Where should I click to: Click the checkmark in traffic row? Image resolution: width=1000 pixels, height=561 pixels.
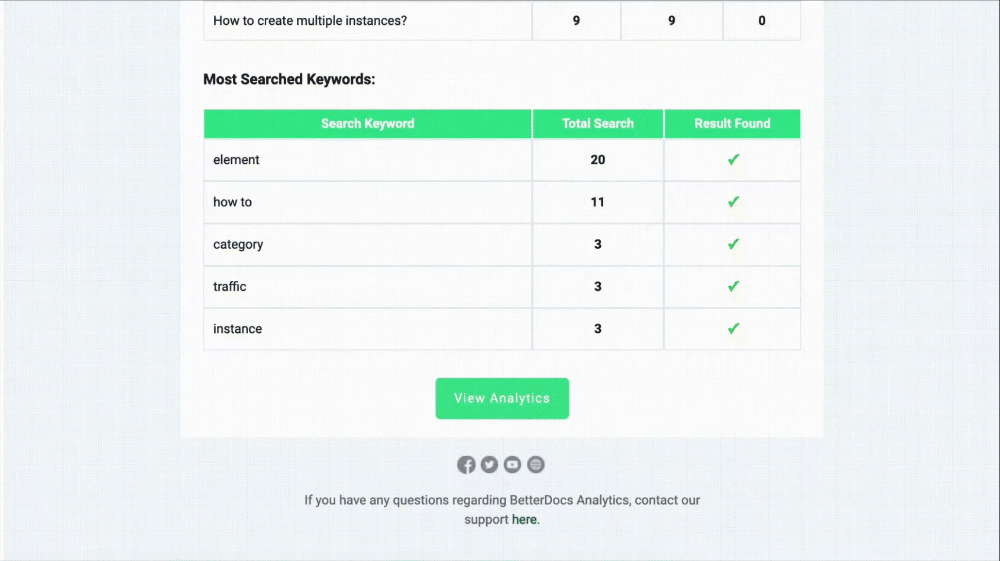(x=733, y=286)
